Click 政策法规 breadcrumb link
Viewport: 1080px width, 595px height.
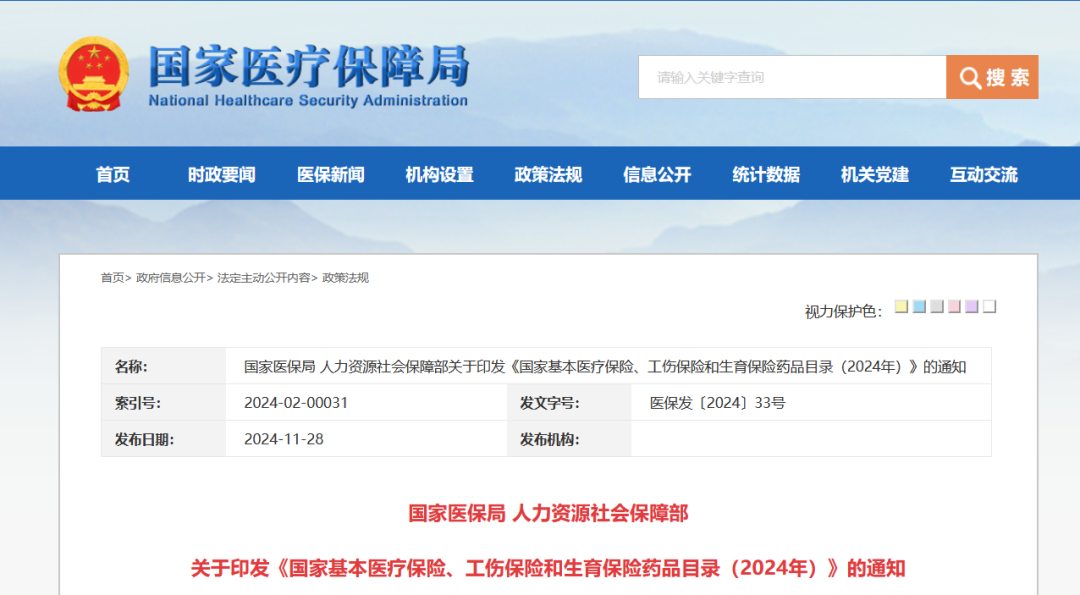click(346, 278)
